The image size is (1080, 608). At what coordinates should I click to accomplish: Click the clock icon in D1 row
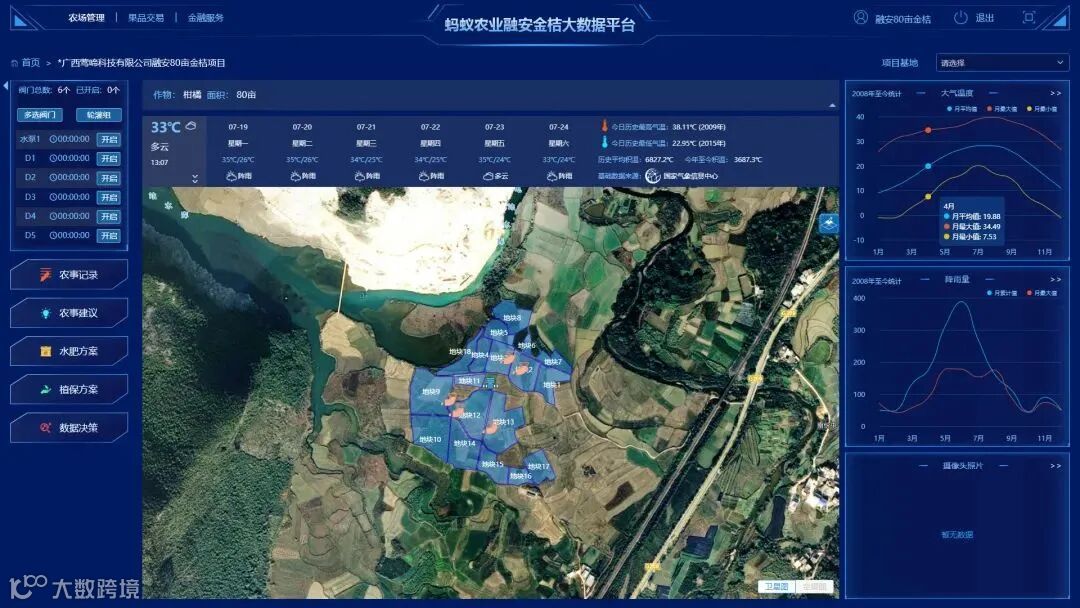tap(53, 158)
